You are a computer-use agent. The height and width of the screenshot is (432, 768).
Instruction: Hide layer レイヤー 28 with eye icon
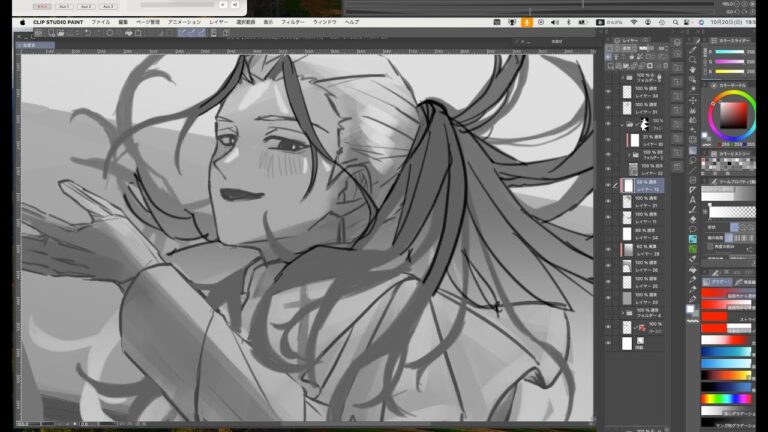[x=608, y=250]
